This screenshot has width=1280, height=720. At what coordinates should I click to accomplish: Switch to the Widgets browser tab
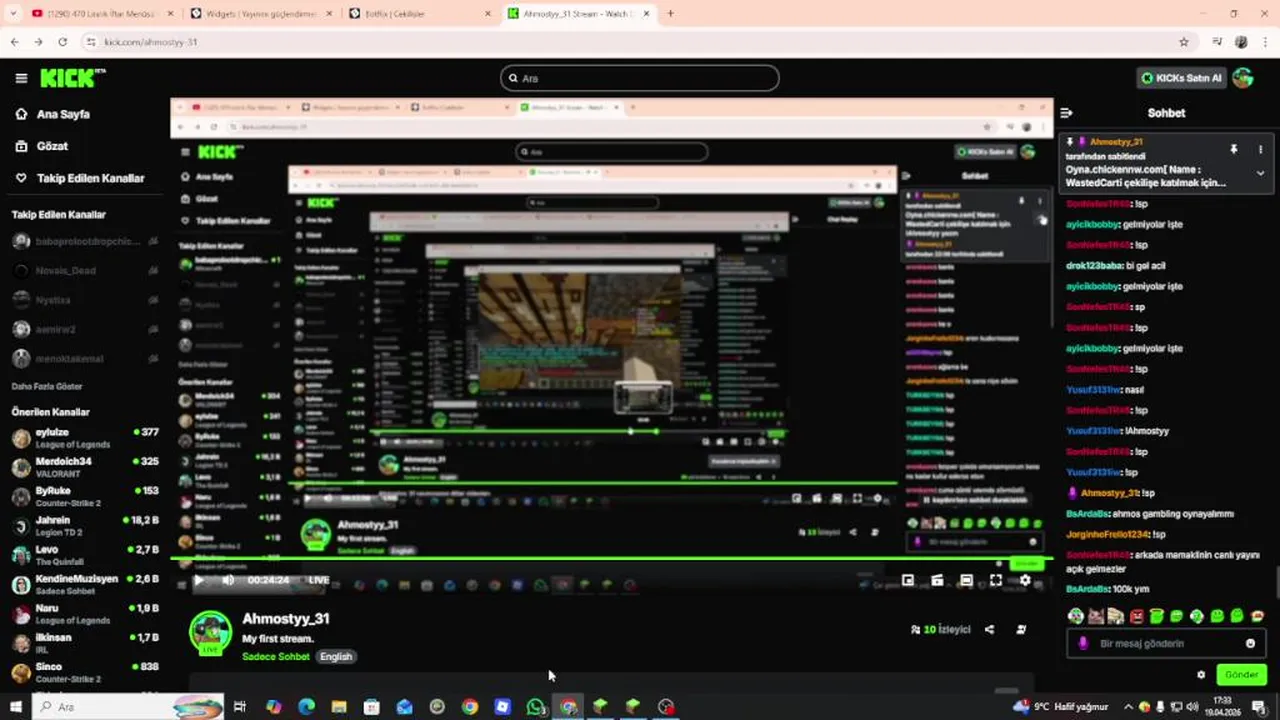(260, 14)
